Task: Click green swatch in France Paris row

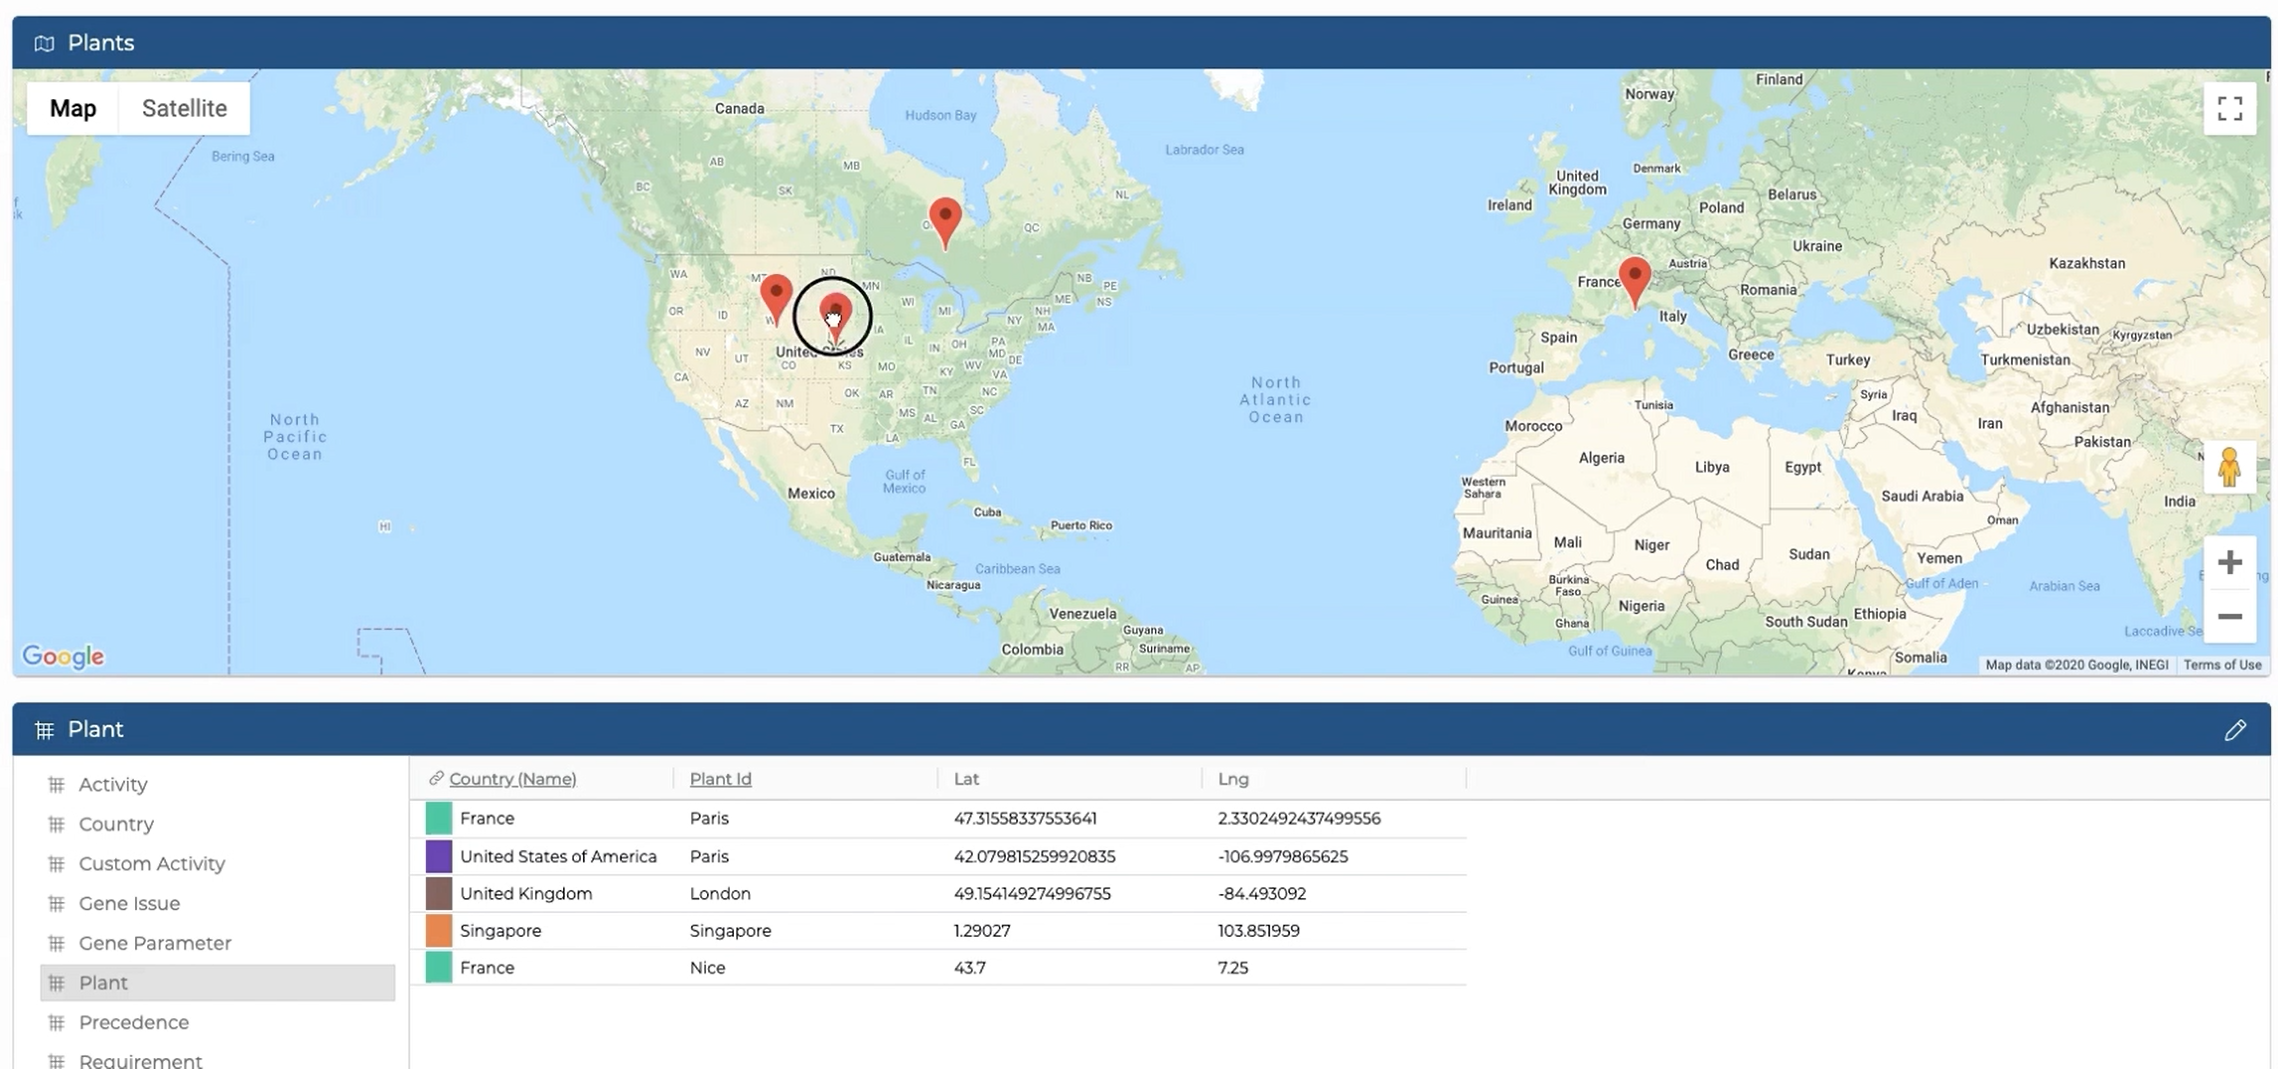Action: tap(438, 818)
